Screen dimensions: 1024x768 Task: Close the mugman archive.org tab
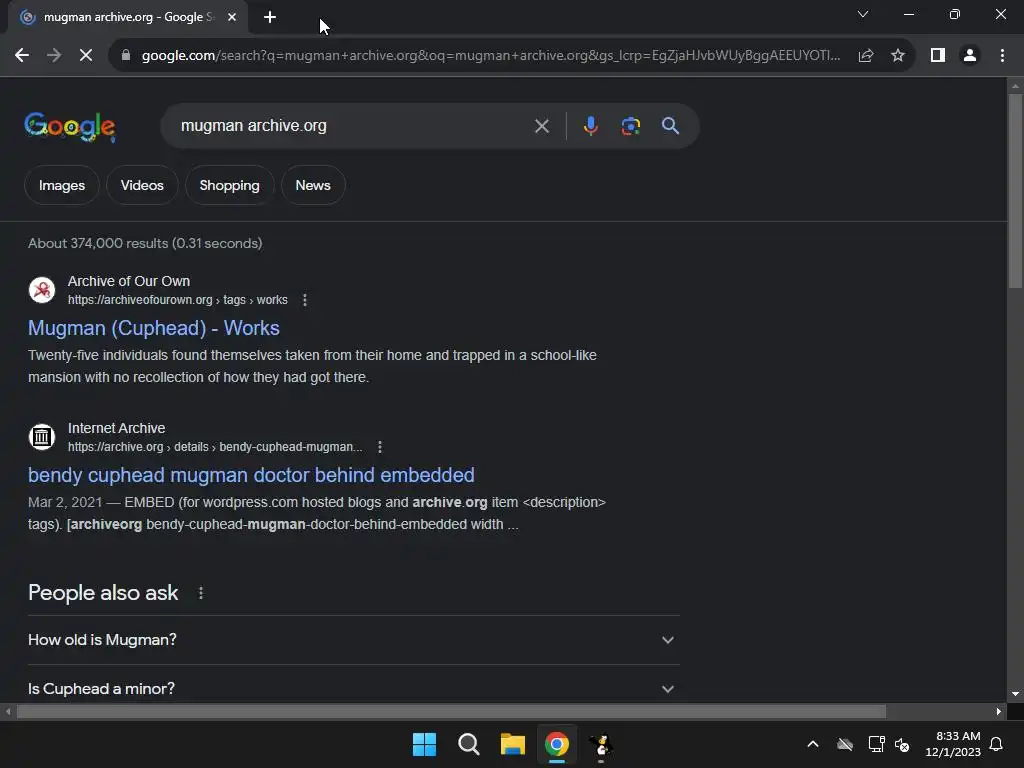[x=232, y=17]
